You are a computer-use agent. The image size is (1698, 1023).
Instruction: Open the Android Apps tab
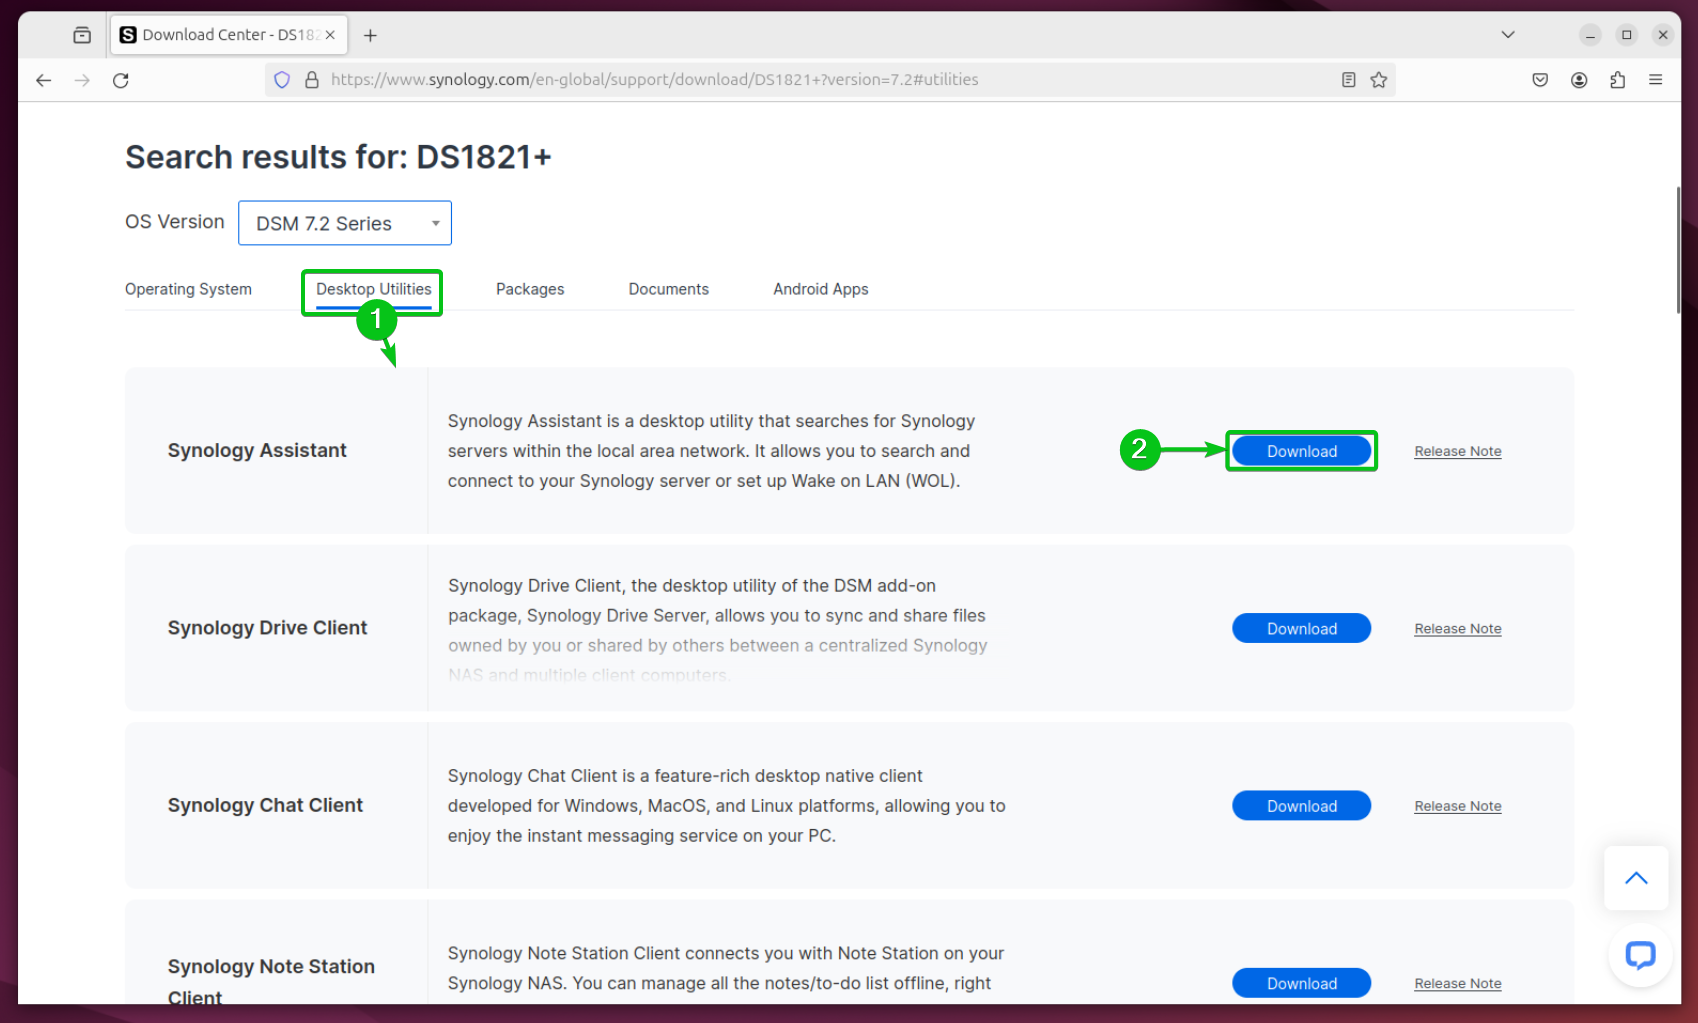(x=821, y=289)
